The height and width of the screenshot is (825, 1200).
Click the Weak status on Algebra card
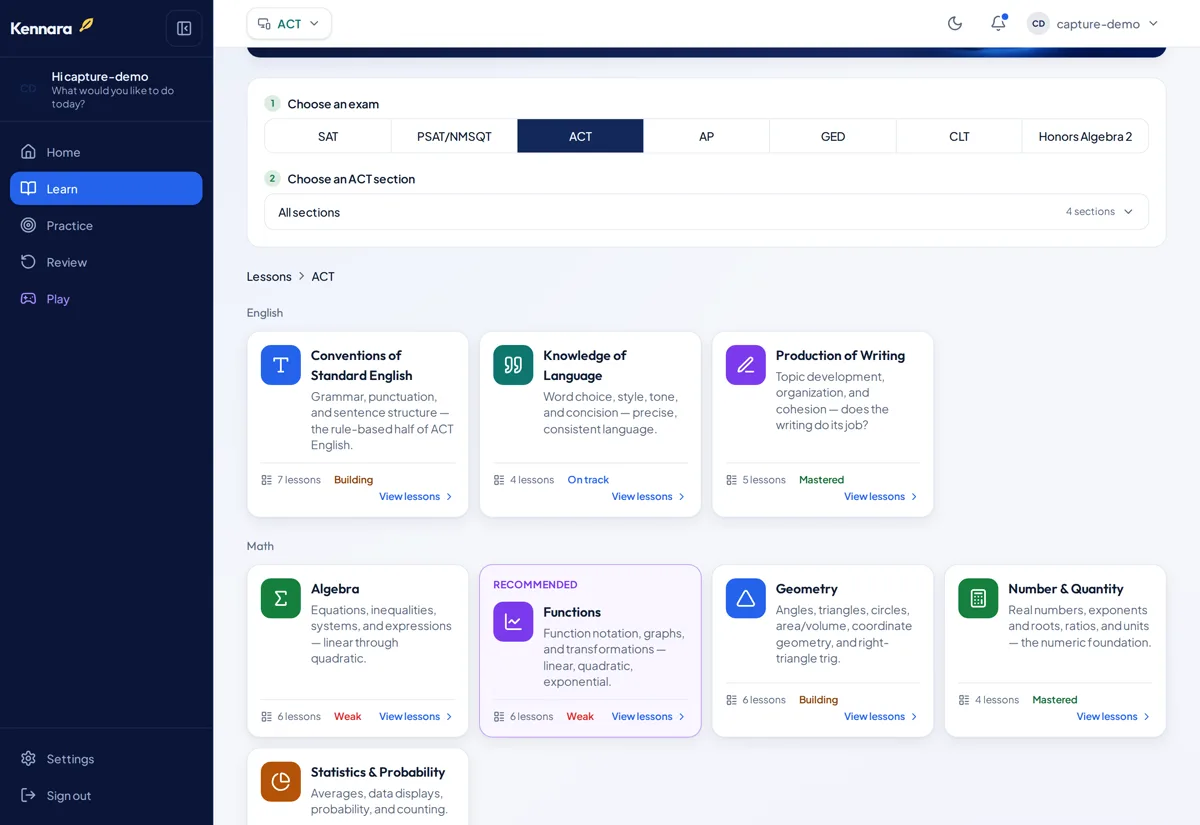click(348, 716)
